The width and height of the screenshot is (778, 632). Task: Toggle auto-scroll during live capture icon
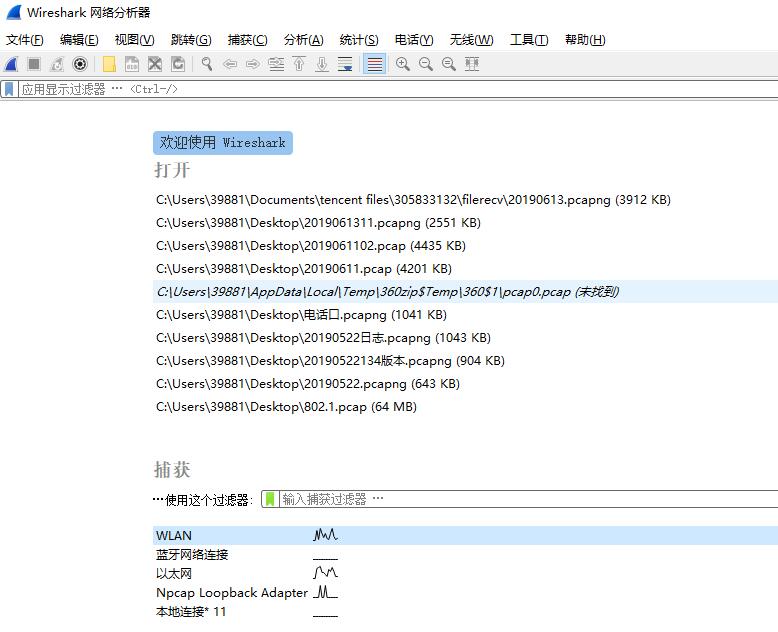pyautogui.click(x=345, y=64)
